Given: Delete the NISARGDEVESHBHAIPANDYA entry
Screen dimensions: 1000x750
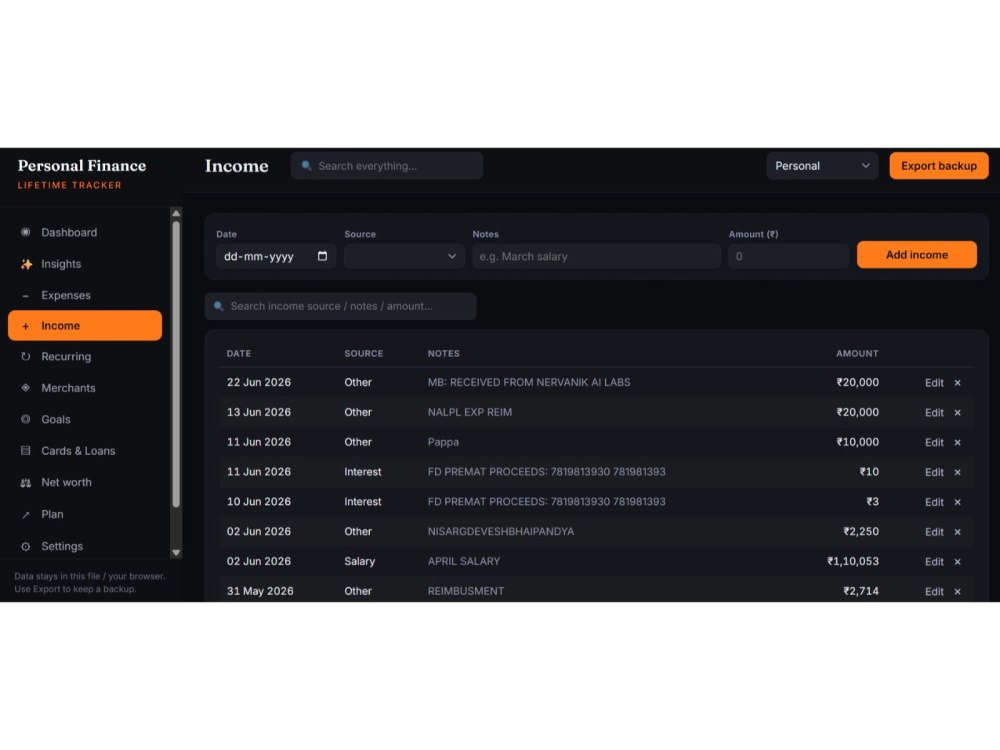Looking at the screenshot, I should pyautogui.click(x=957, y=532).
